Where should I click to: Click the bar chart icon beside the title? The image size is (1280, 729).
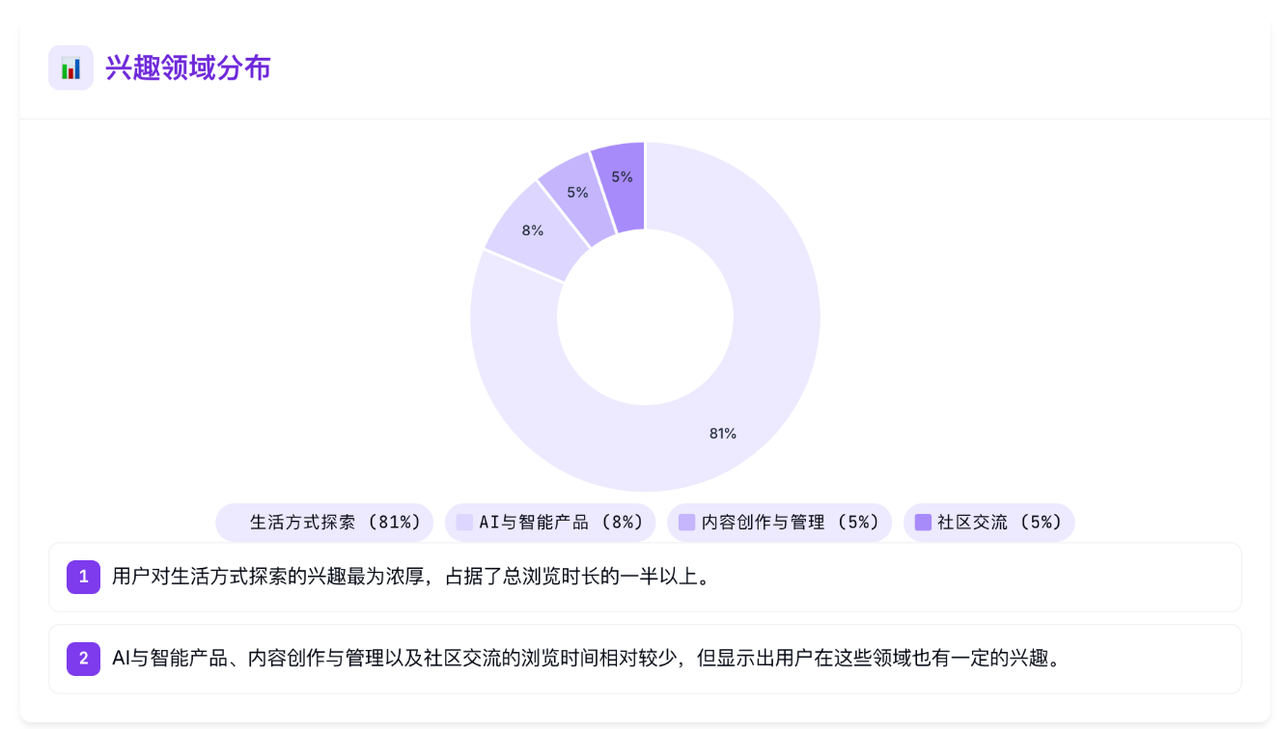click(71, 68)
